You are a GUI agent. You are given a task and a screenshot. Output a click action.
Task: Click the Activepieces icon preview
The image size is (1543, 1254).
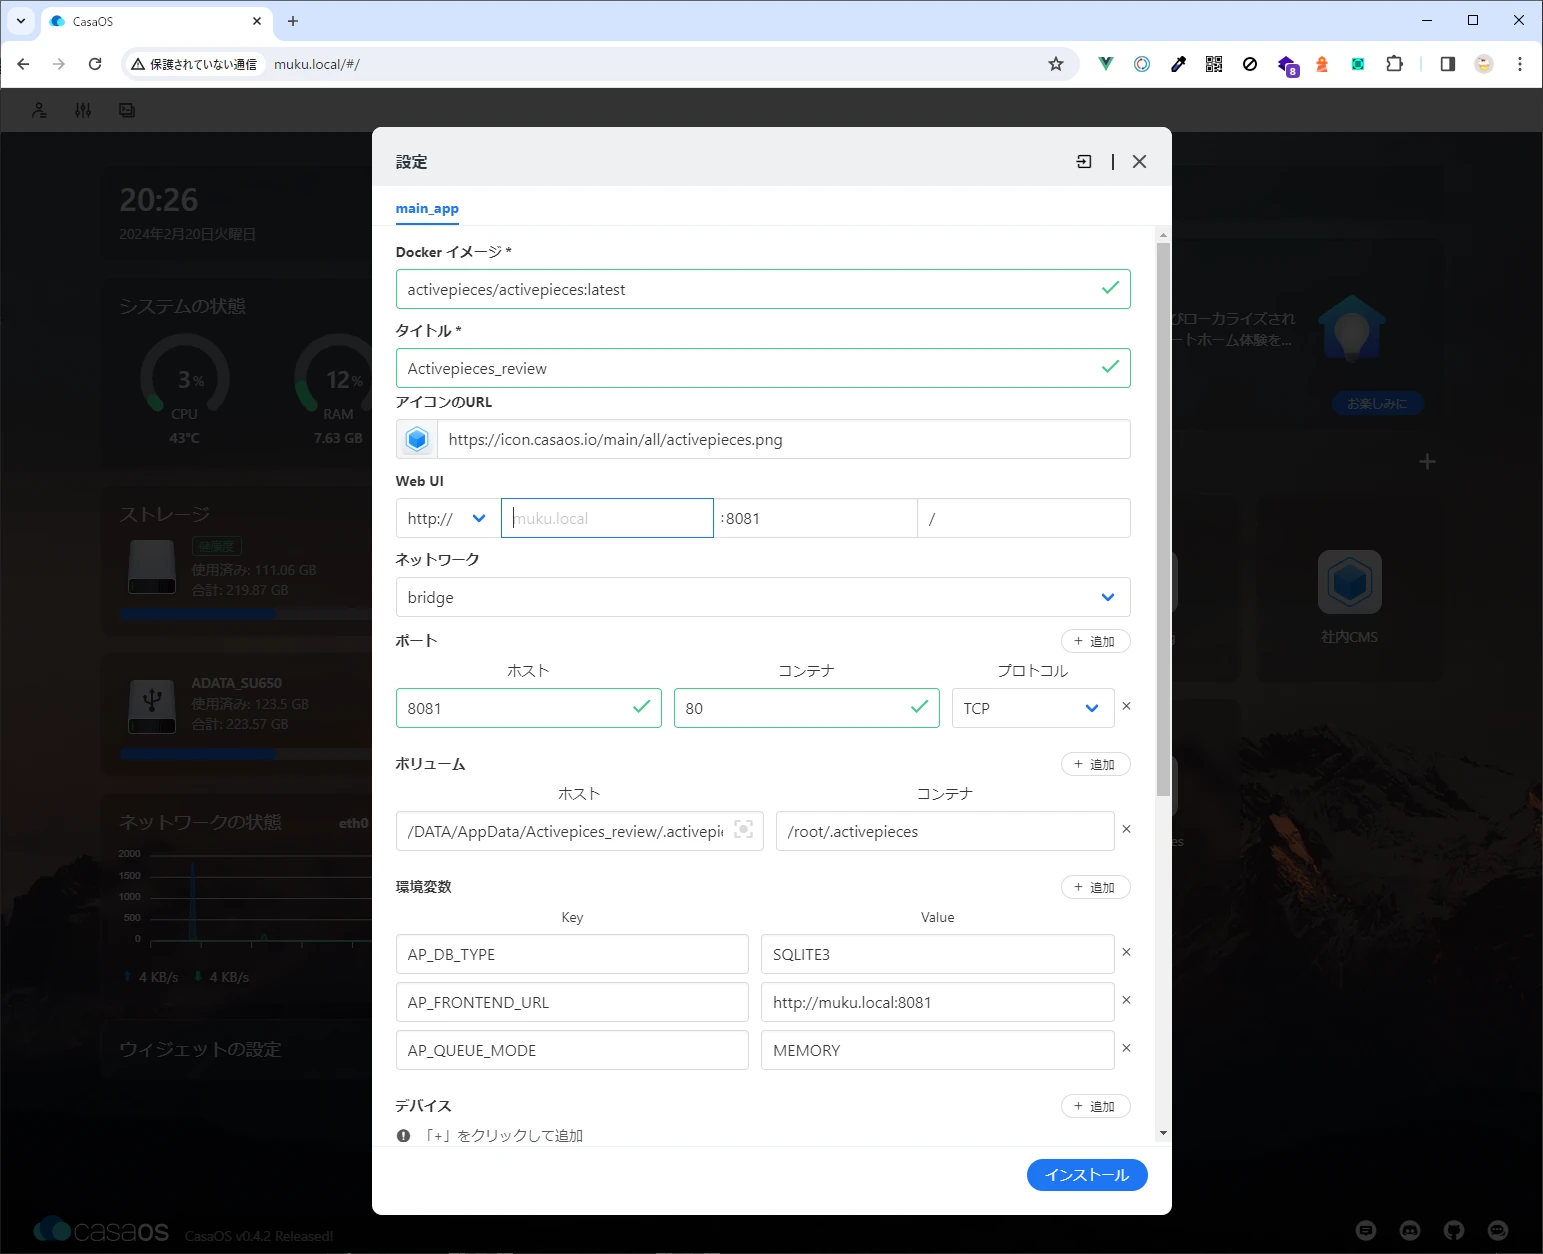click(x=417, y=439)
